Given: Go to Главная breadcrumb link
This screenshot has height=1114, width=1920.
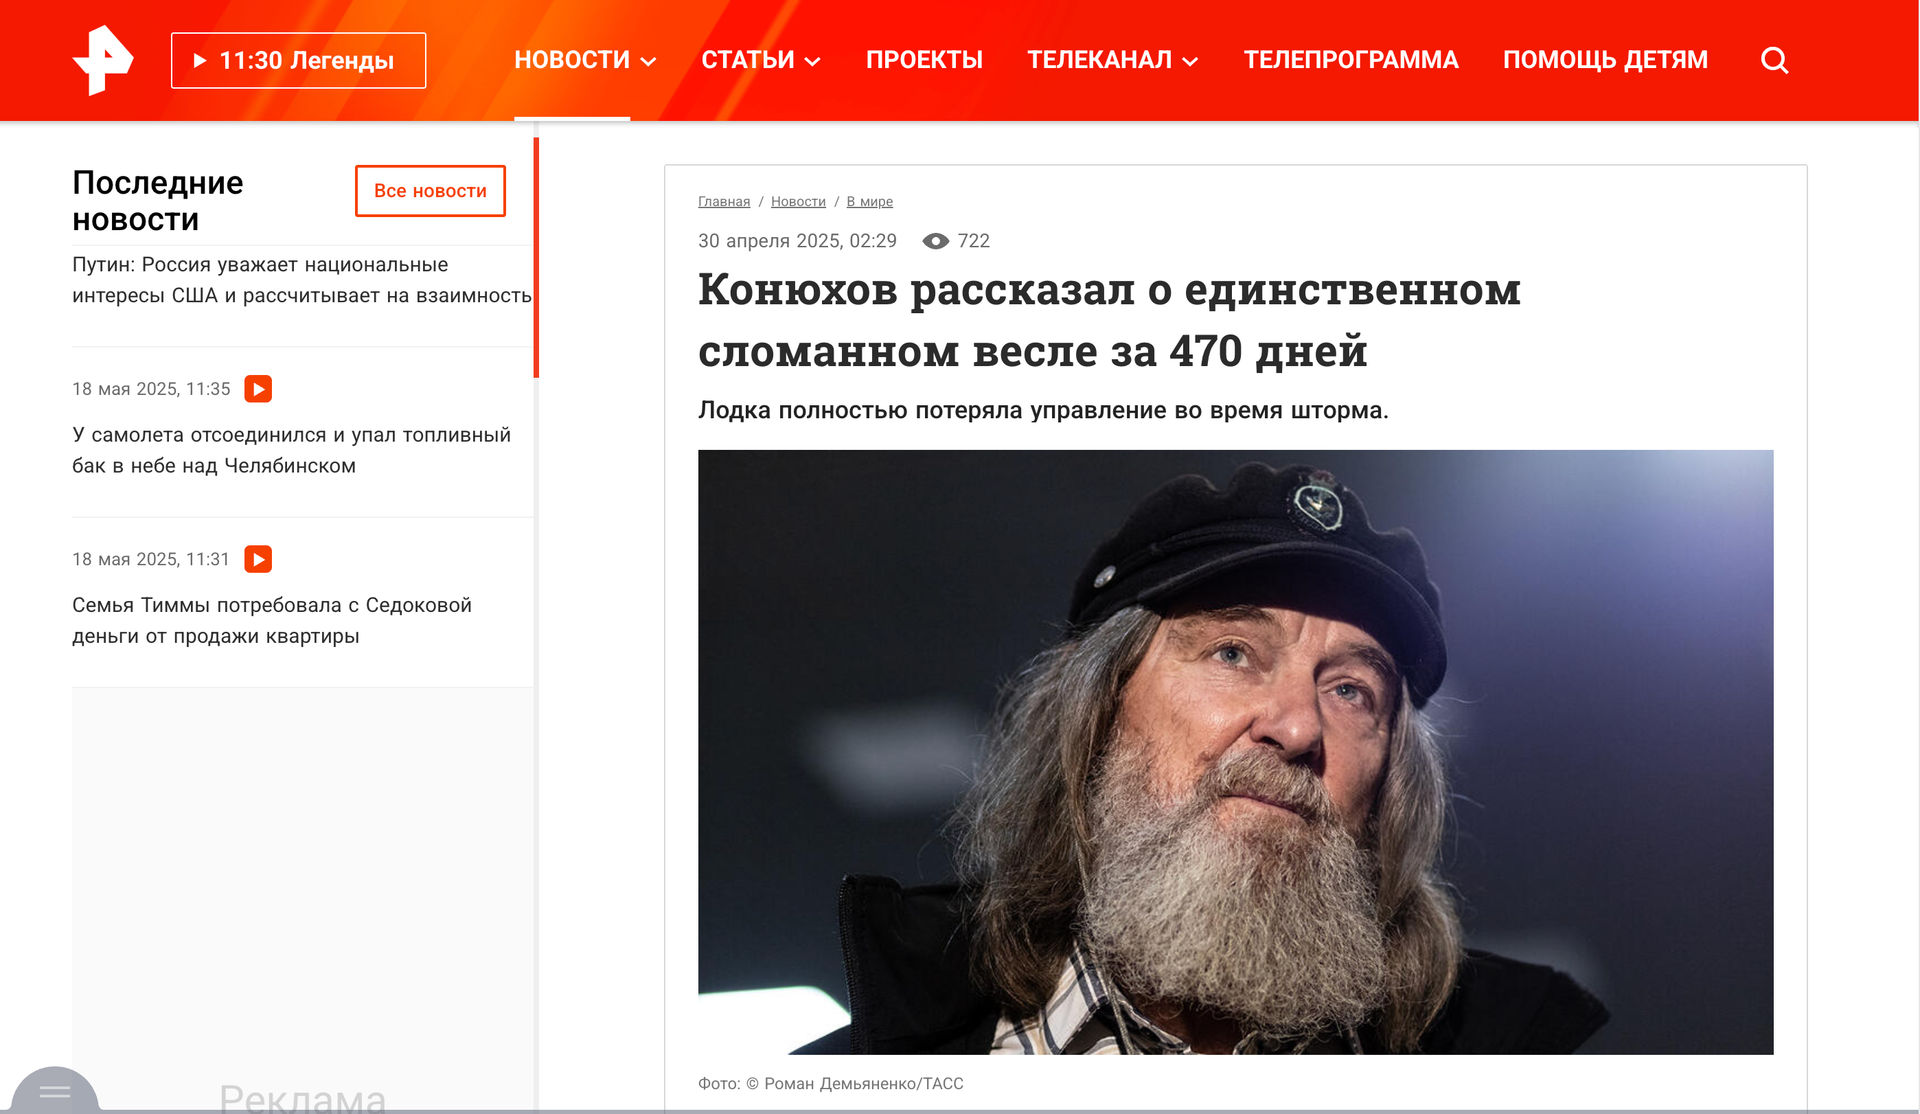Looking at the screenshot, I should (x=724, y=202).
